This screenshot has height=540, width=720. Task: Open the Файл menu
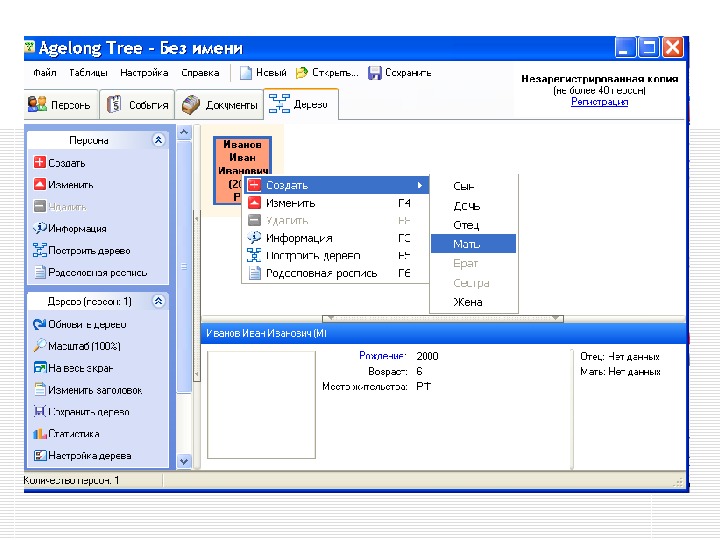[x=45, y=73]
